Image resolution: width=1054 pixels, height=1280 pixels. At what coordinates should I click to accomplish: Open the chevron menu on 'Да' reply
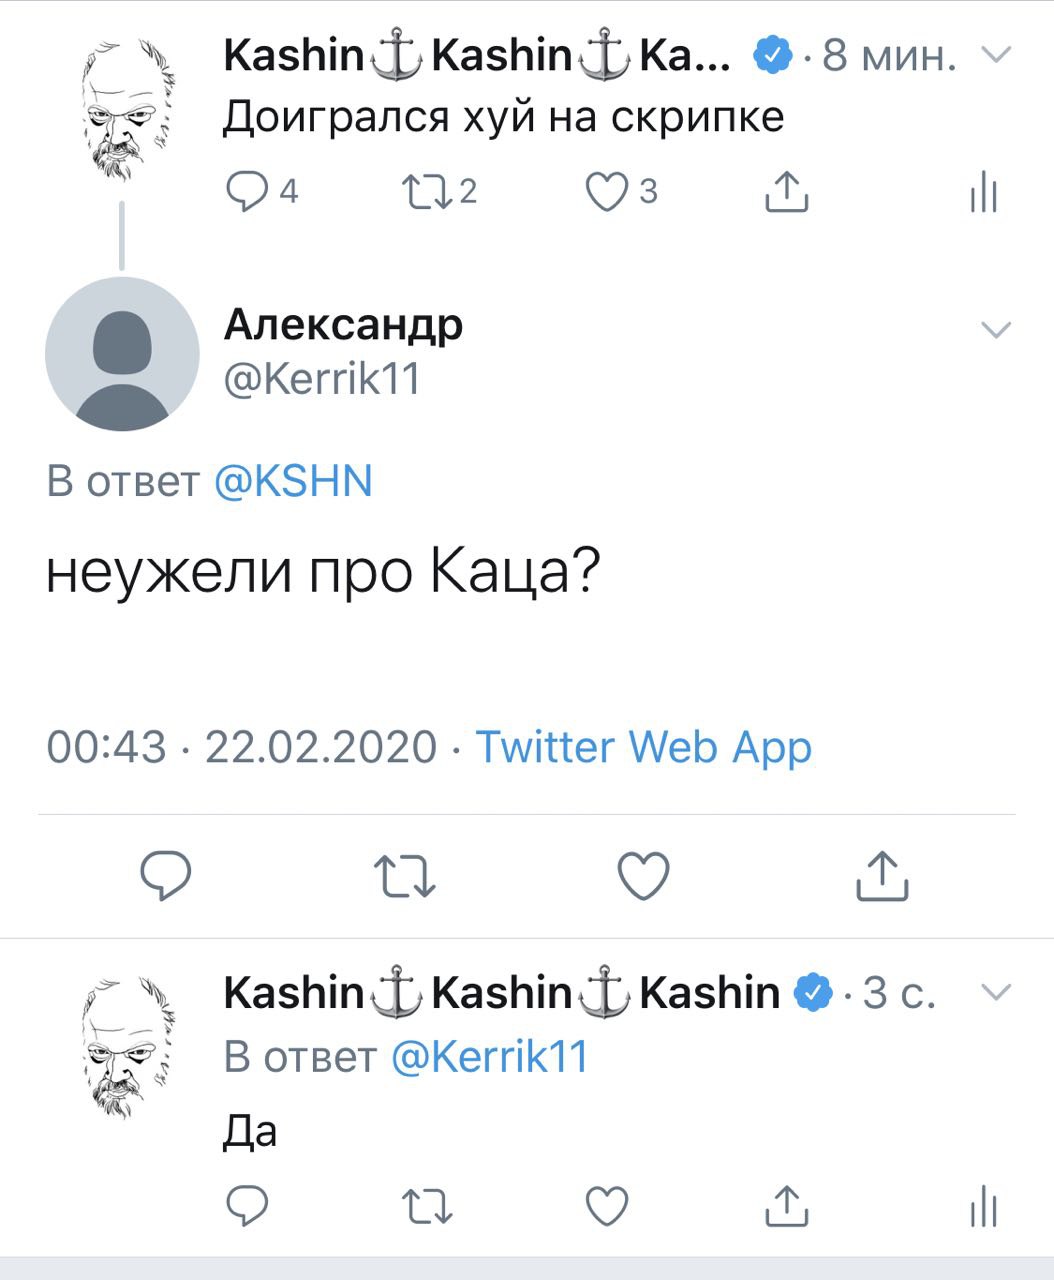pyautogui.click(x=996, y=992)
